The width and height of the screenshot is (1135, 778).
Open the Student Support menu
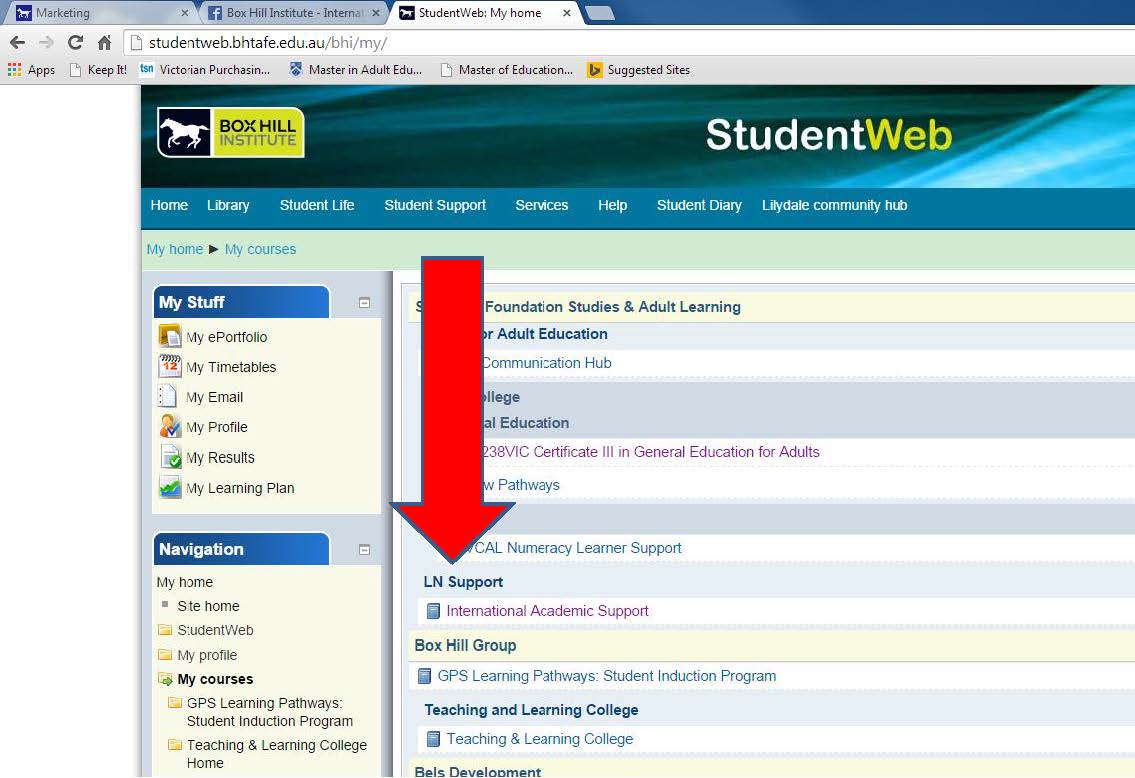[x=435, y=206]
